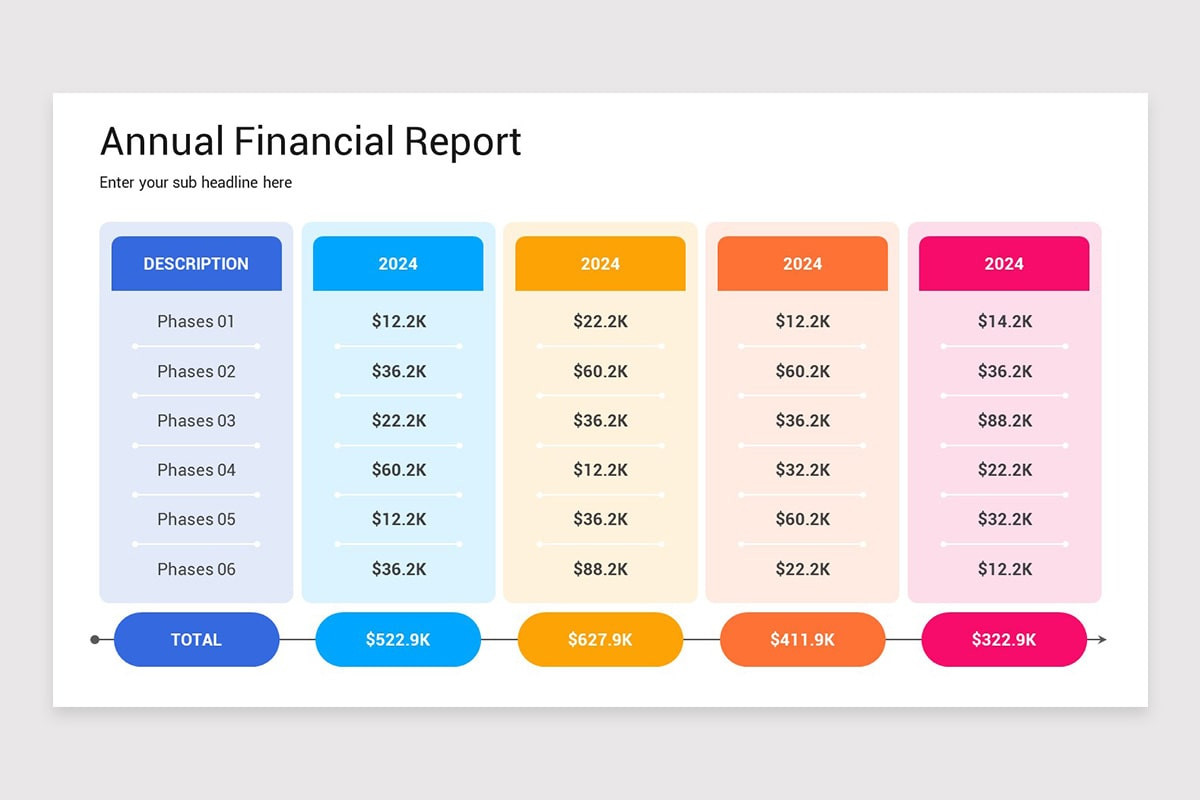Click the $14.2K value in the pink column

pyautogui.click(x=1005, y=321)
